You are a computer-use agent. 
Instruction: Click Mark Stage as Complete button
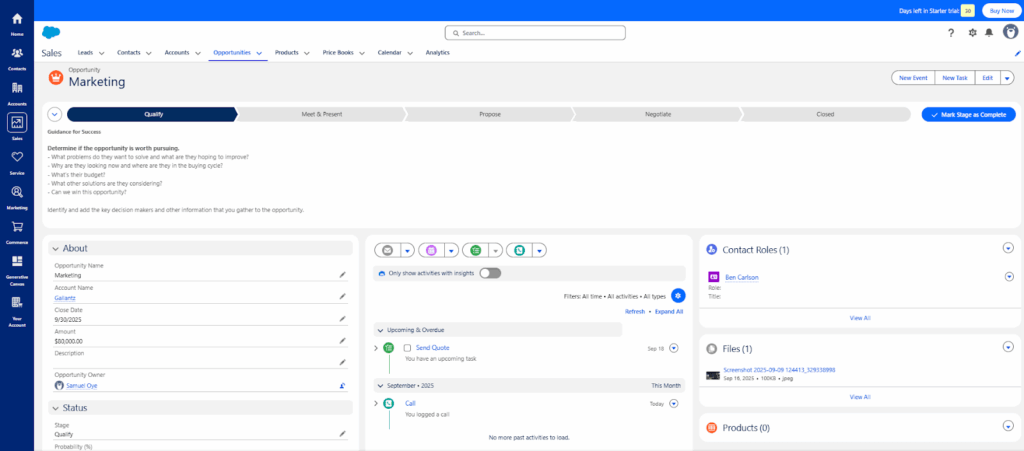(x=968, y=114)
